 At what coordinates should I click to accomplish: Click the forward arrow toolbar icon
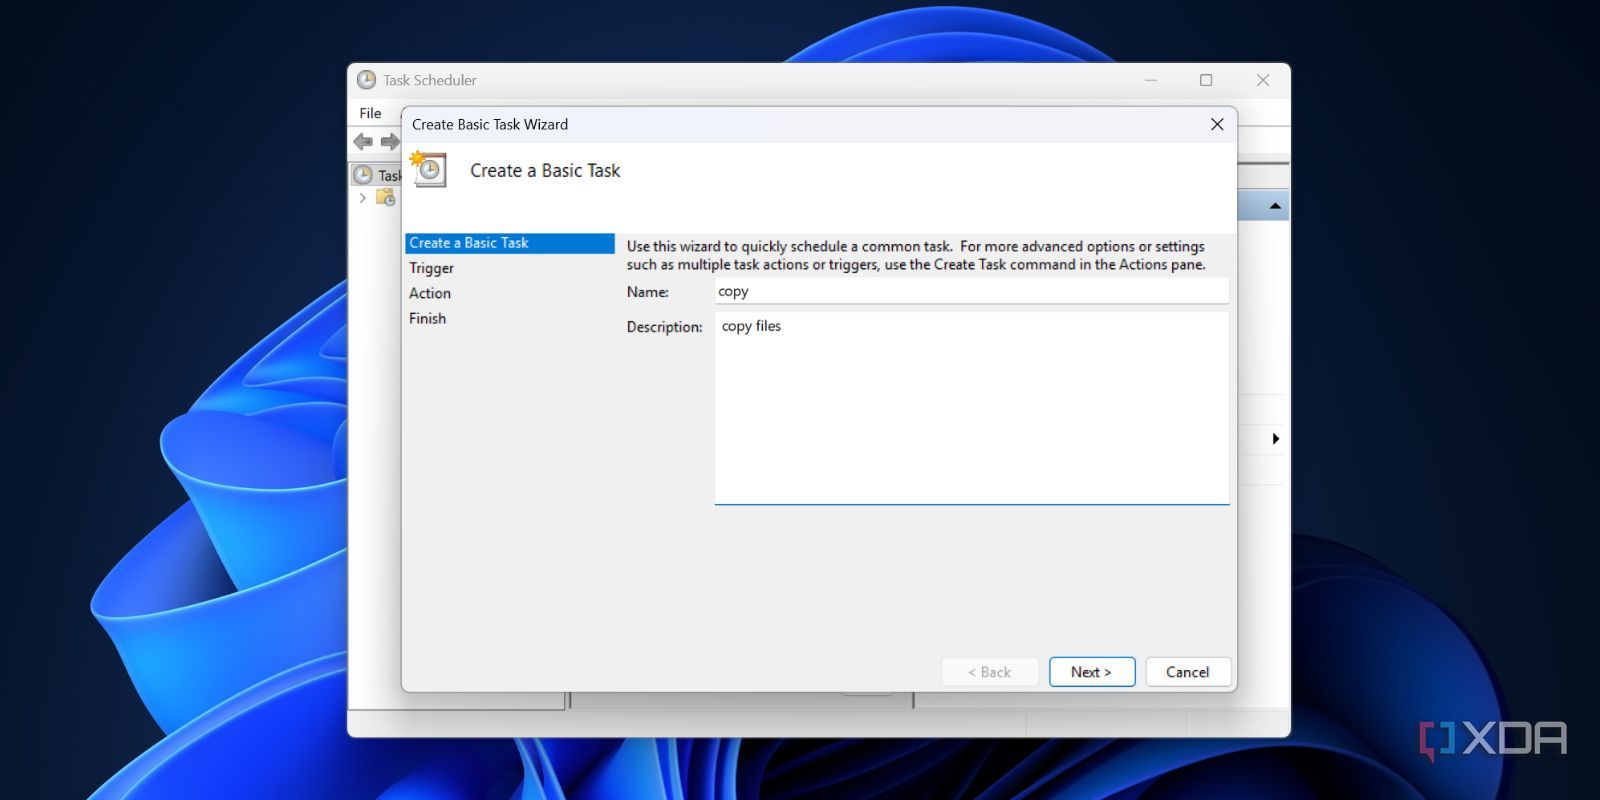click(x=389, y=142)
